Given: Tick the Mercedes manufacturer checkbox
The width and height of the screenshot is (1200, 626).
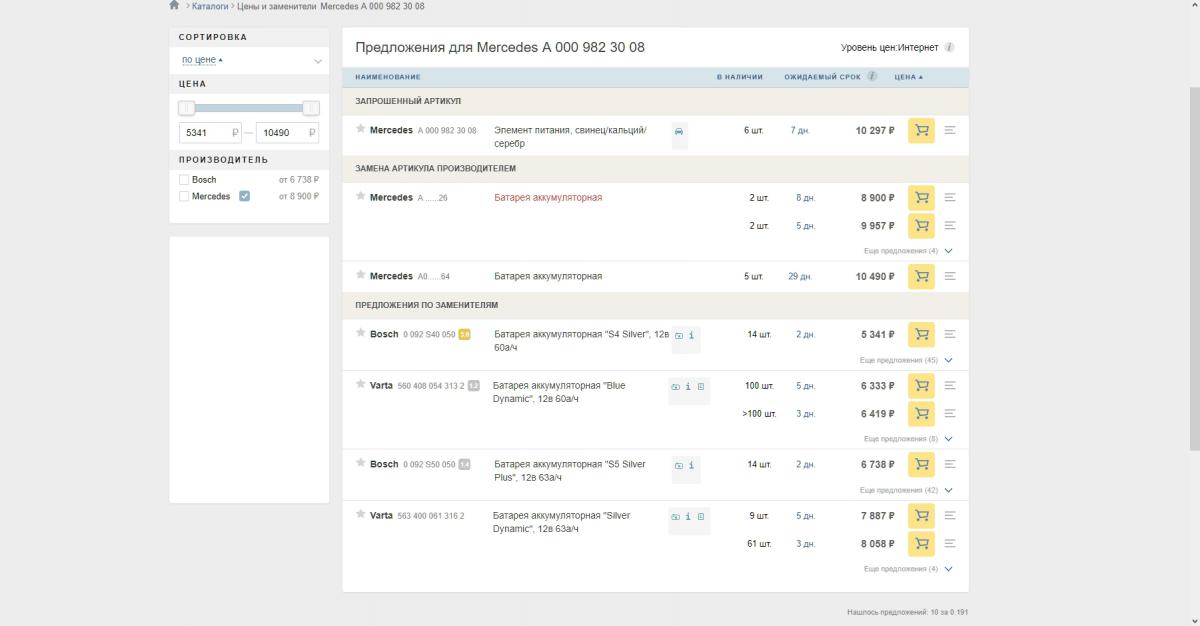Looking at the screenshot, I should pos(184,197).
